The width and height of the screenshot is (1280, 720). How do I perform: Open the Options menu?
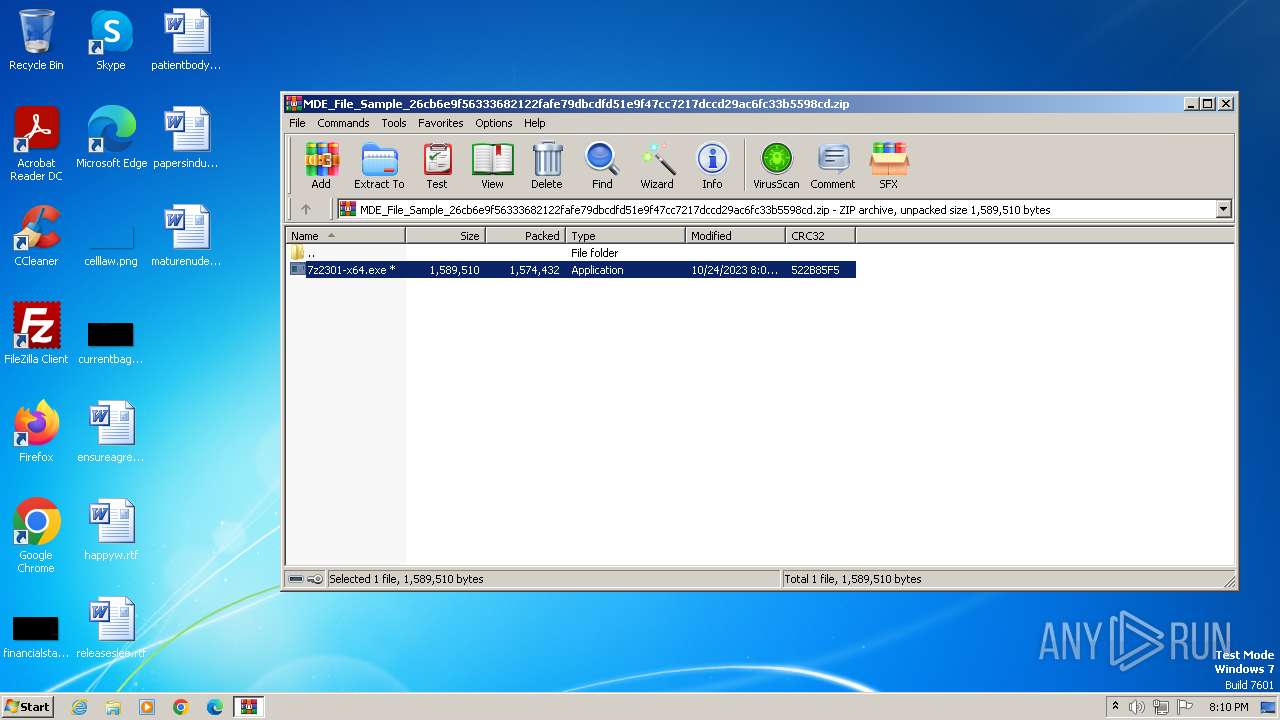click(x=494, y=123)
